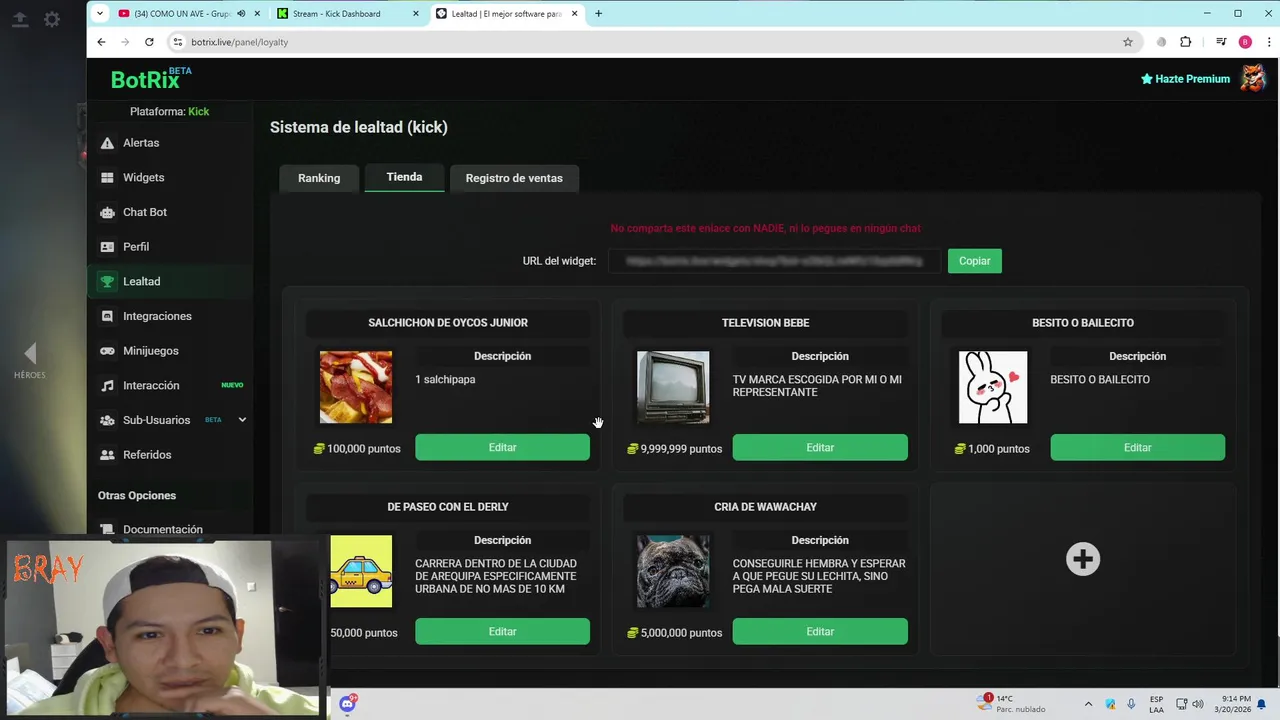
Task: Open Integraciones in sidebar
Action: tap(157, 316)
